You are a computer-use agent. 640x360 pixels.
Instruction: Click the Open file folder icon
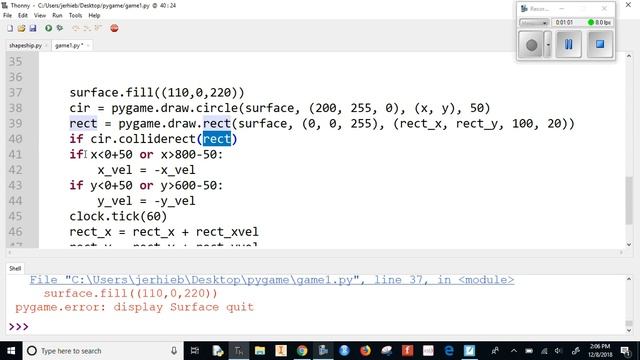(22, 28)
